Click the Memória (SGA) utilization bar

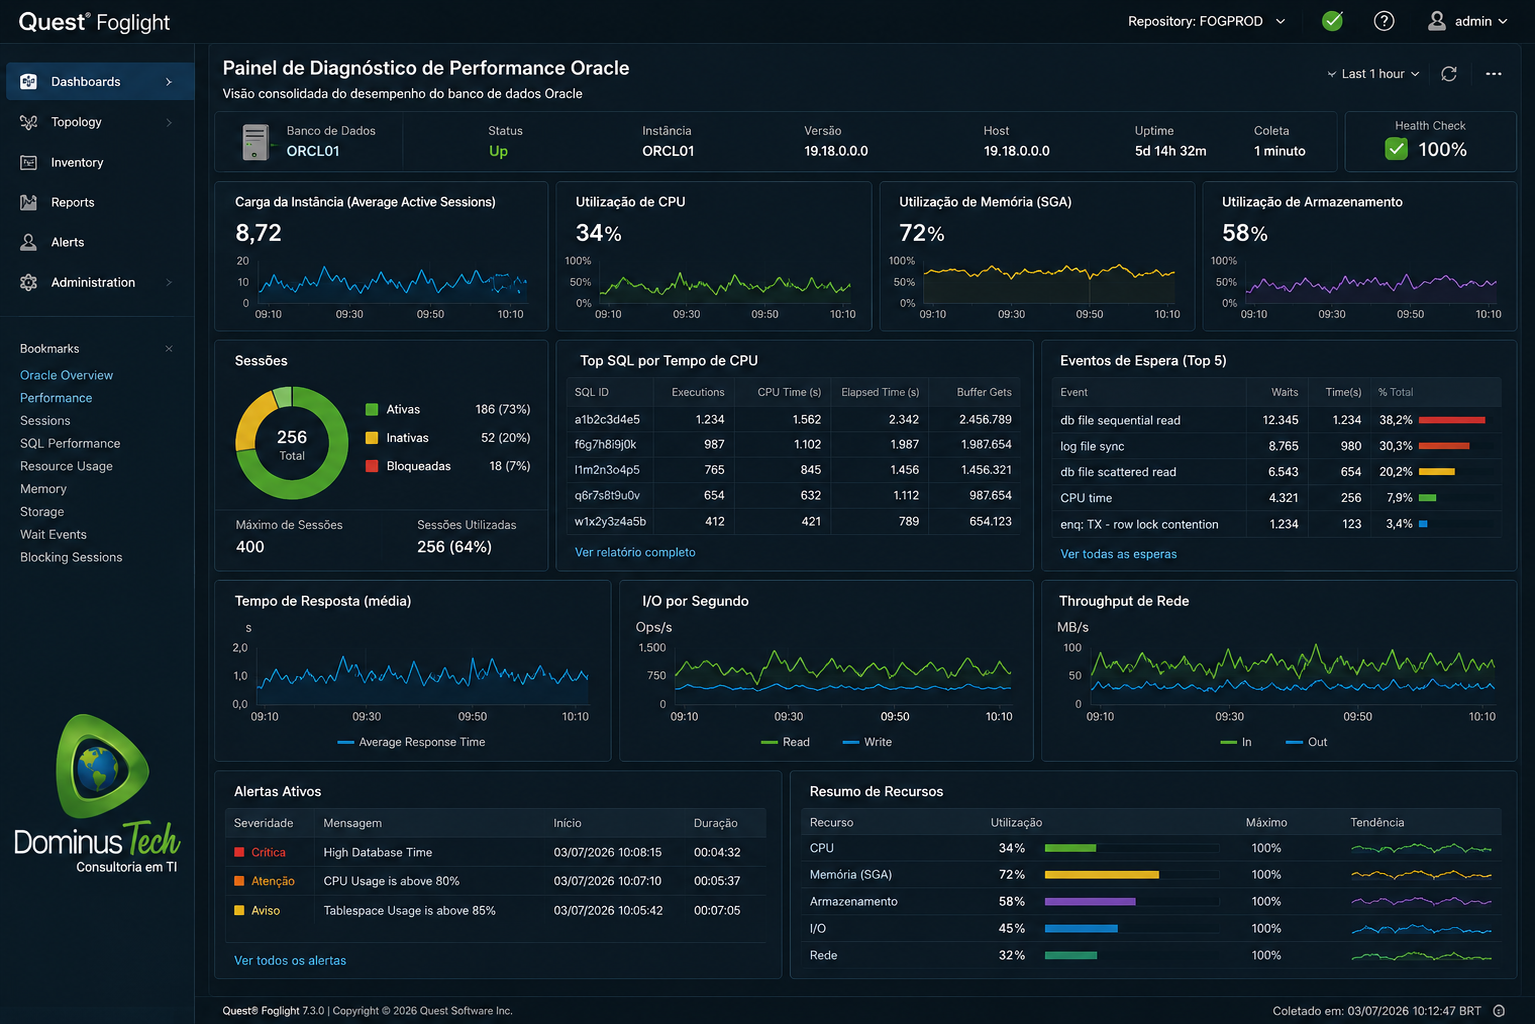click(x=1101, y=875)
